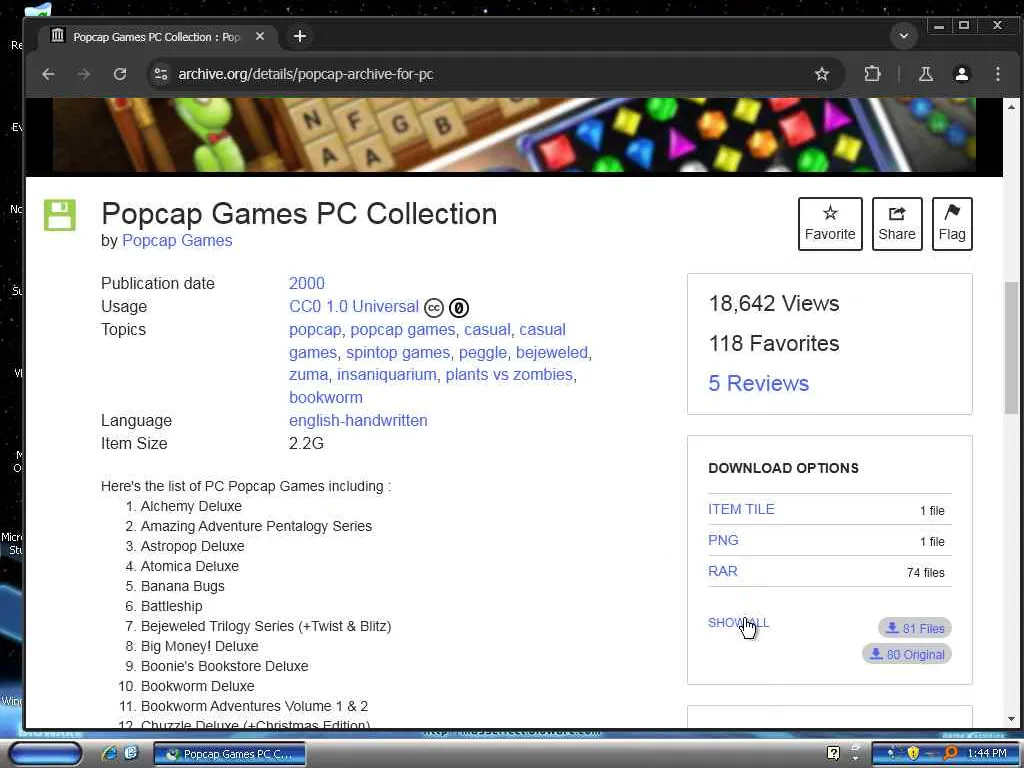
Task: Open the popcap topic link
Action: point(315,329)
